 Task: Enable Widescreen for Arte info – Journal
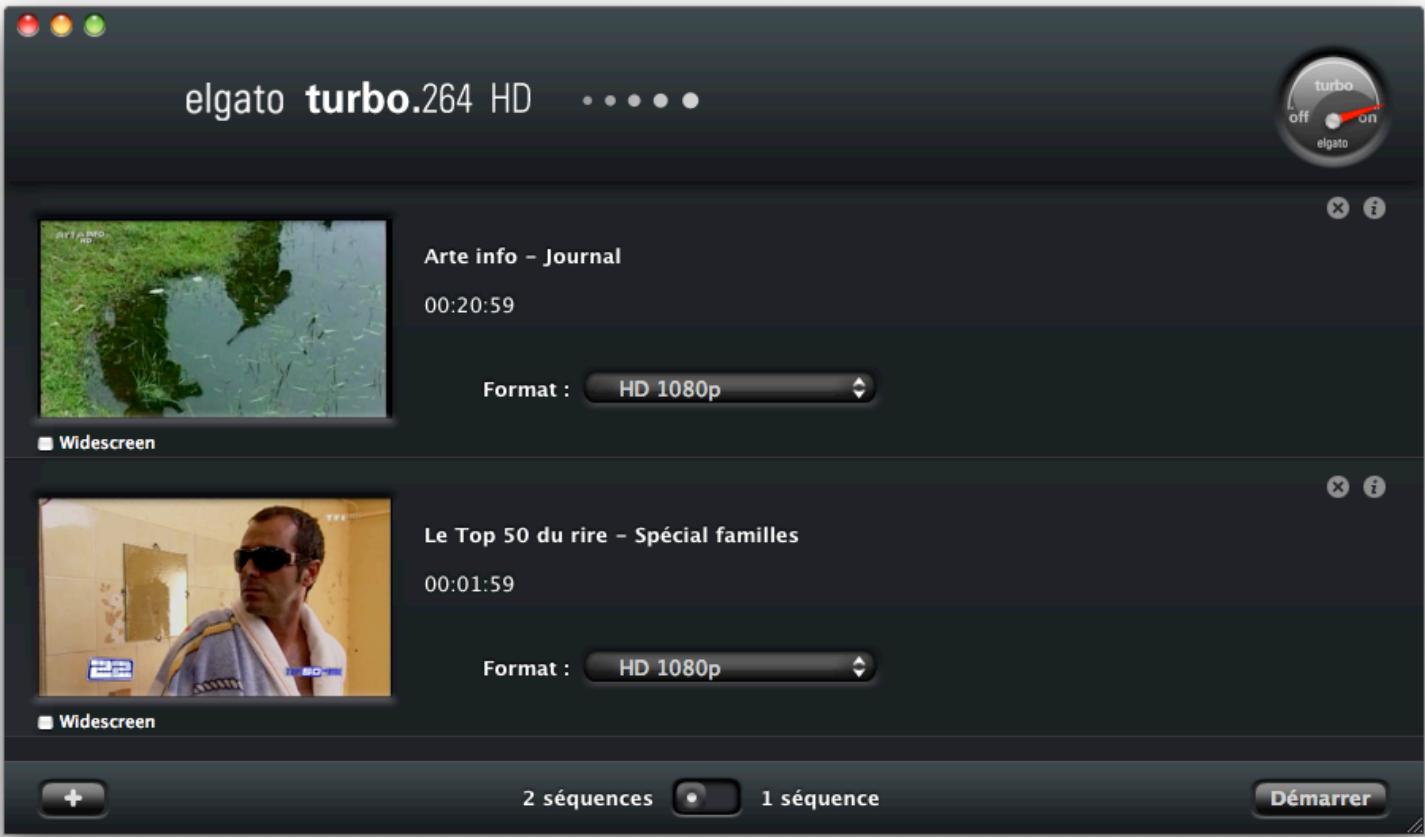[45, 443]
